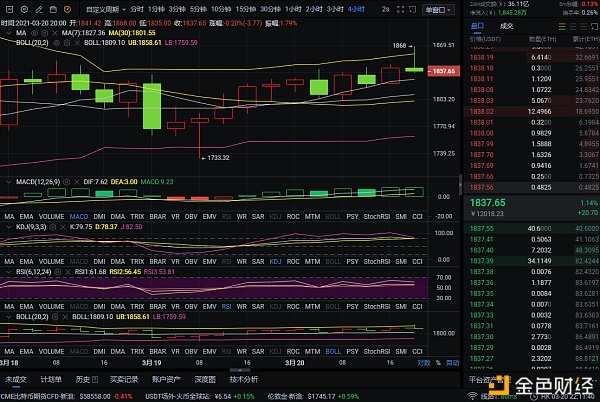Viewport: 600px width, 402px height.
Task: Collapse the MA indicator row chevron
Action: pos(8,33)
